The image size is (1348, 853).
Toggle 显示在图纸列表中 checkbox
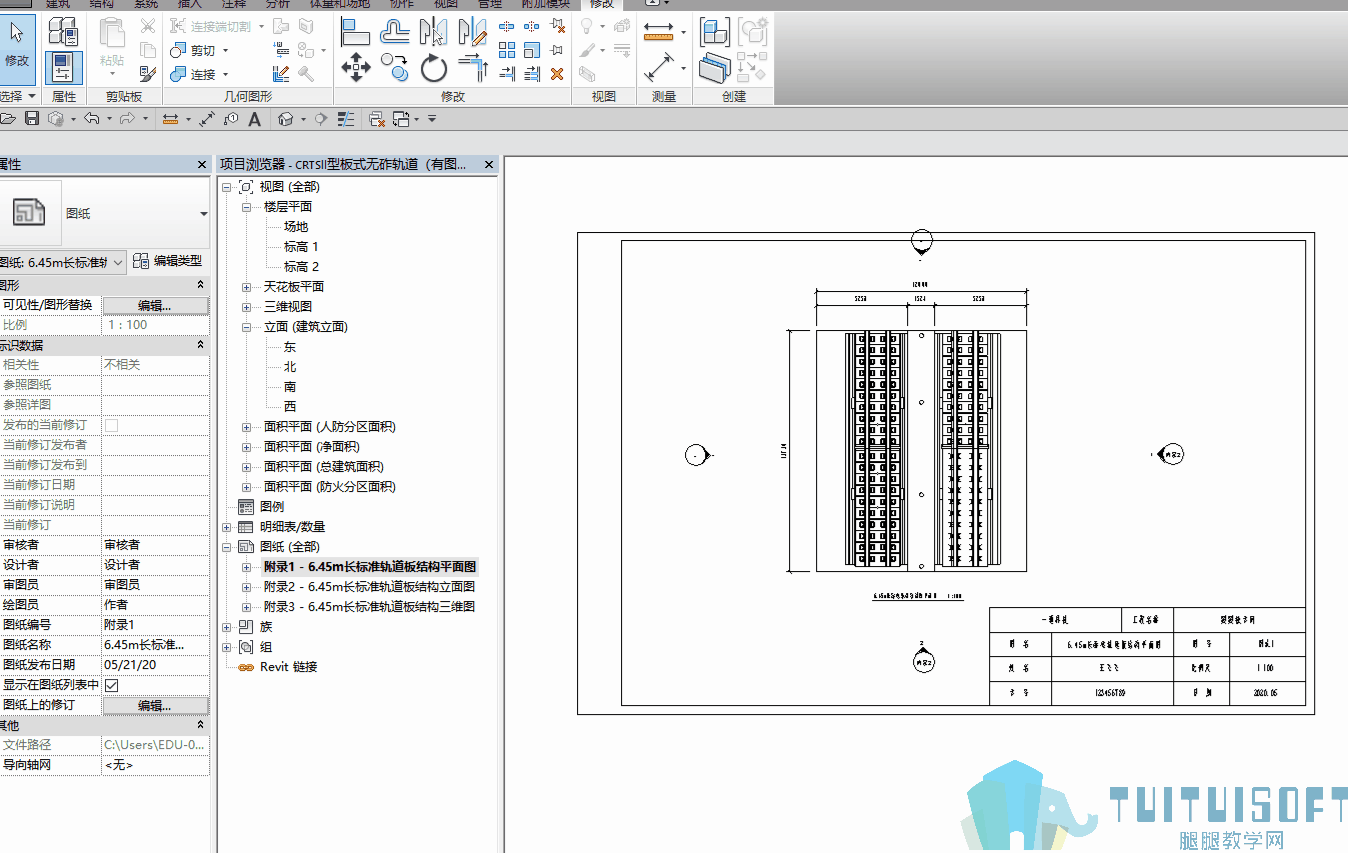(112, 685)
